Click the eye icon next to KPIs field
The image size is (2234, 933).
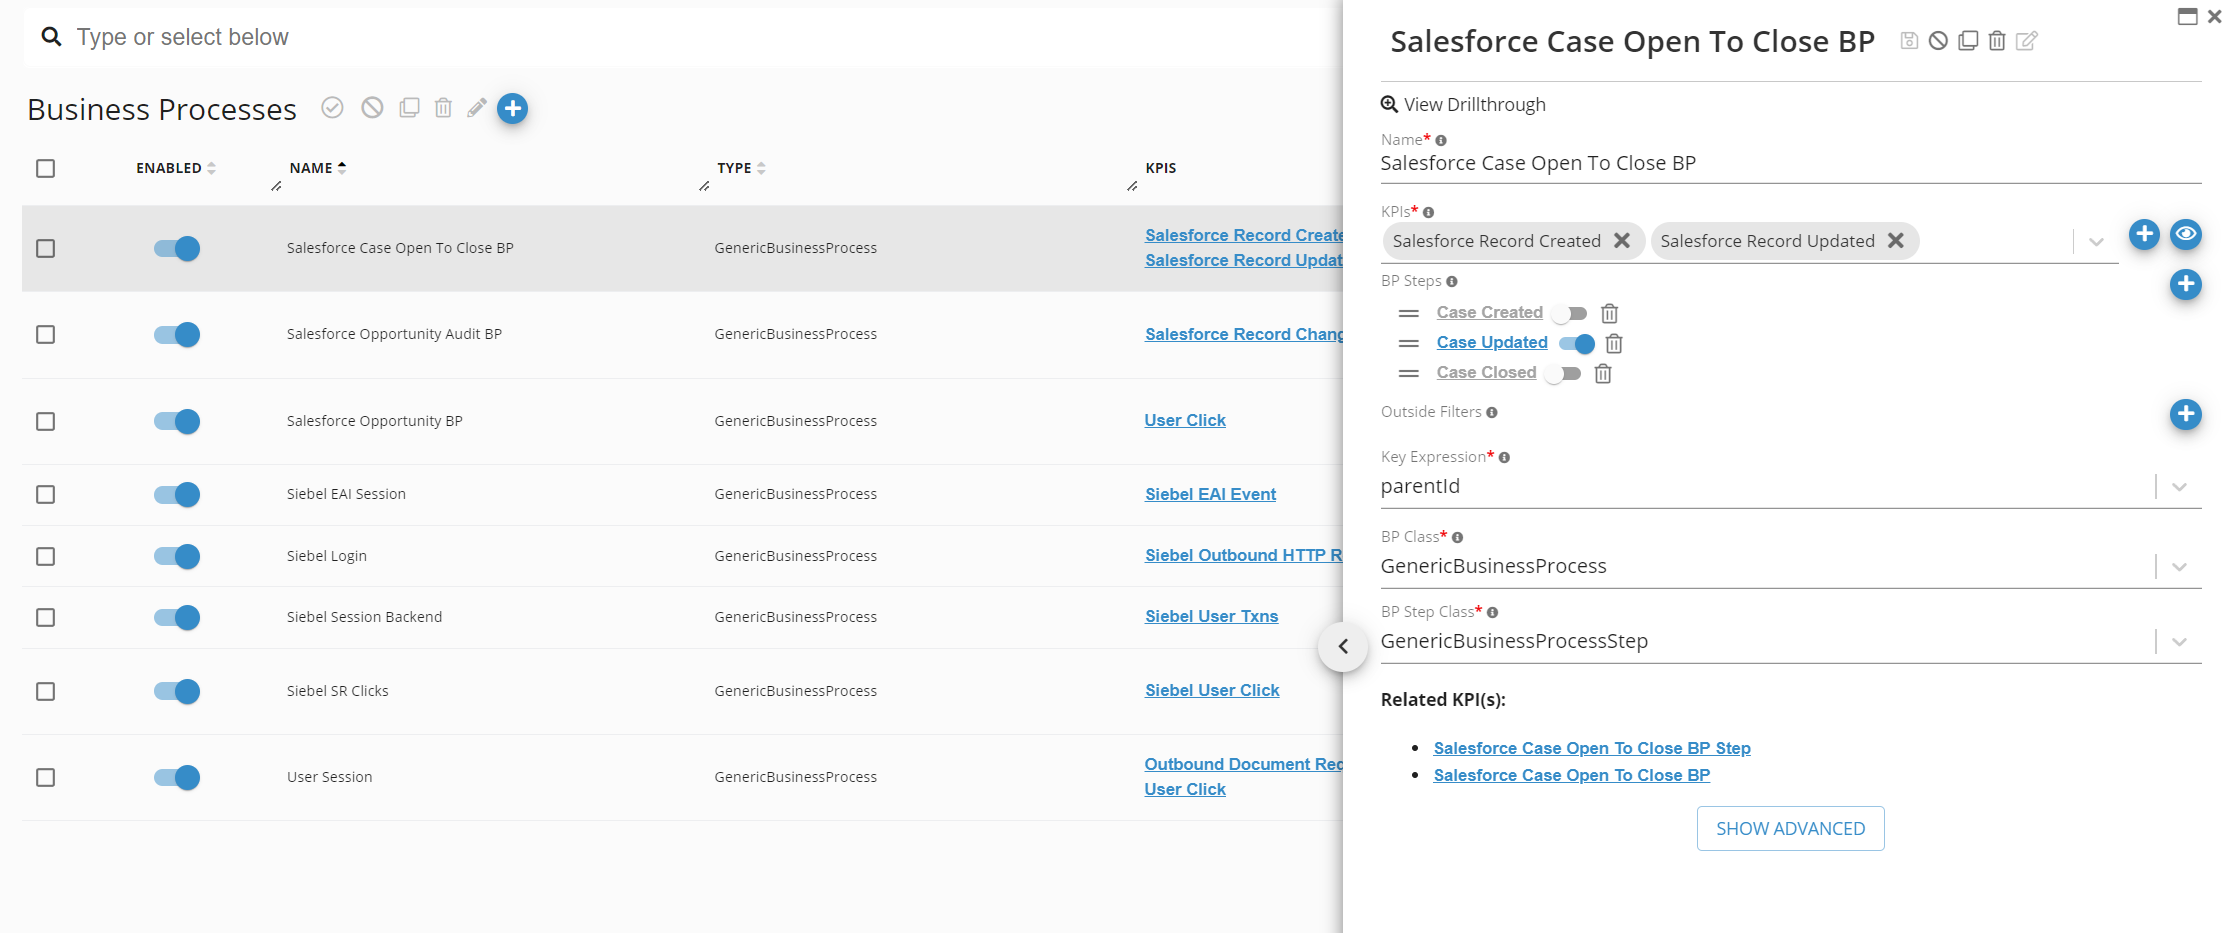point(2186,234)
